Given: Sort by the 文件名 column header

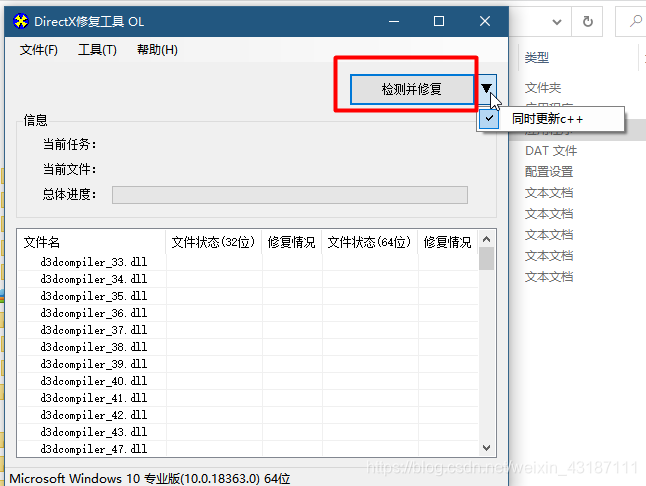Looking at the screenshot, I should (91, 242).
